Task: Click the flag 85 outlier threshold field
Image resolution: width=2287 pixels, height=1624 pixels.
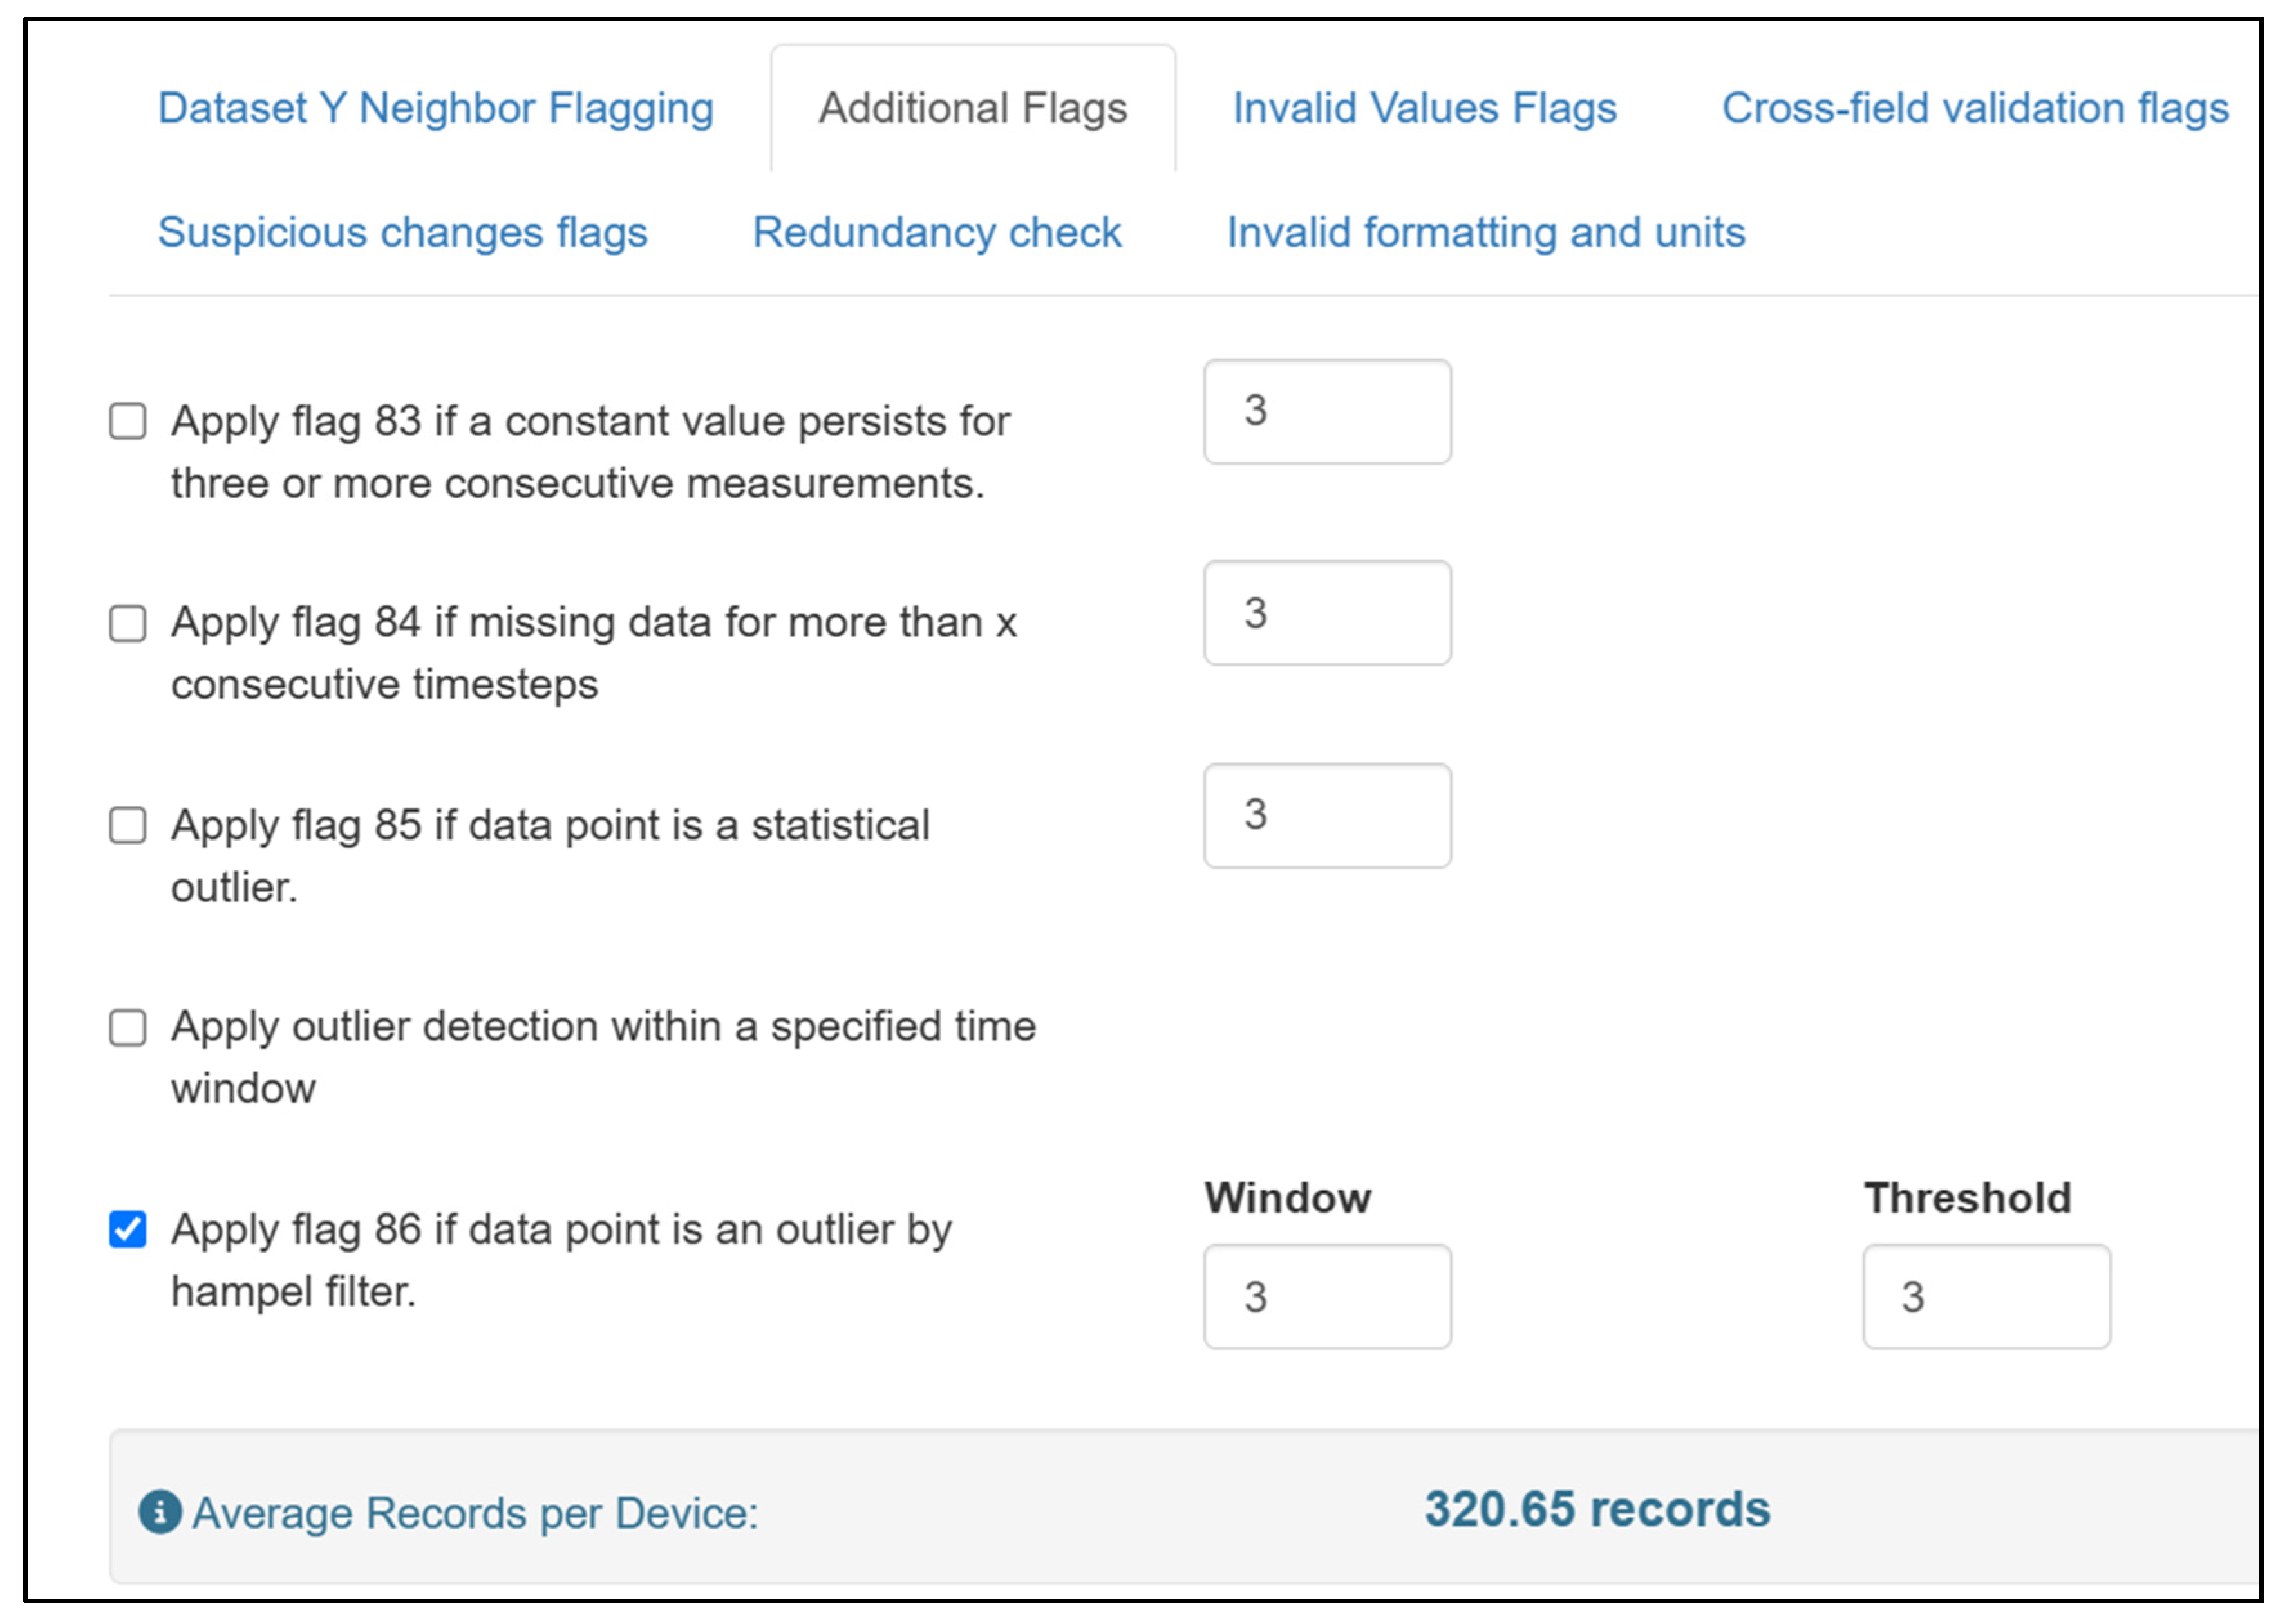Action: (x=1327, y=815)
